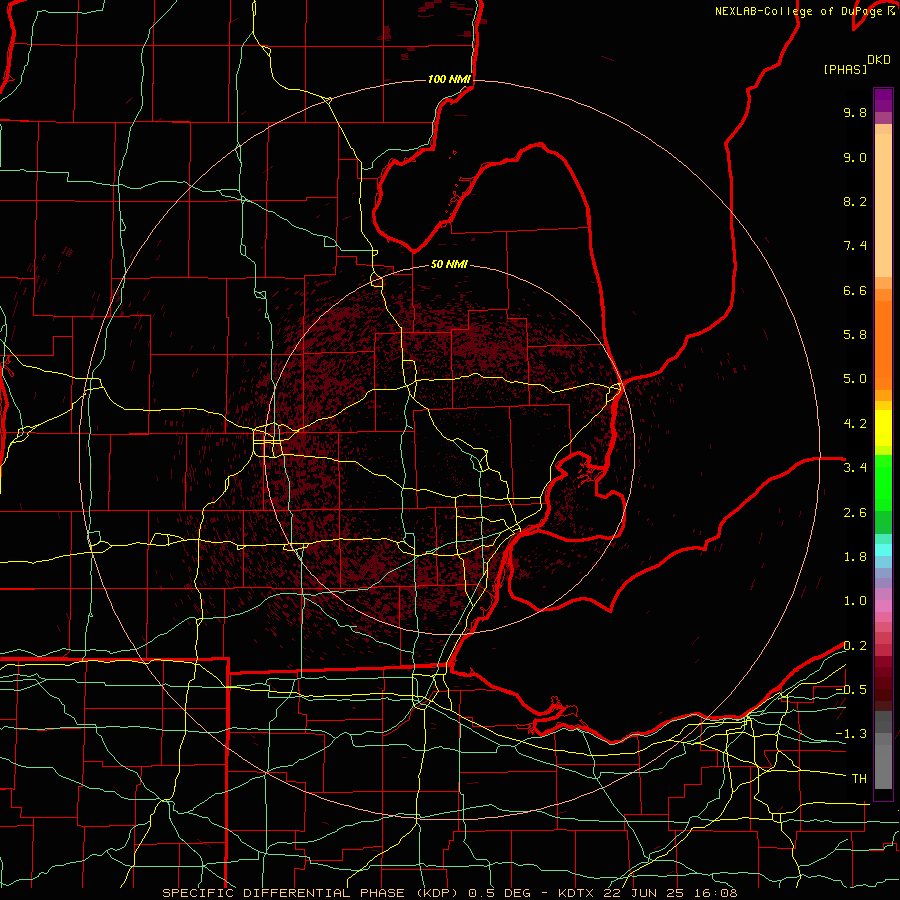Click the Specific Differential Phase KDTX caption

click(449, 893)
